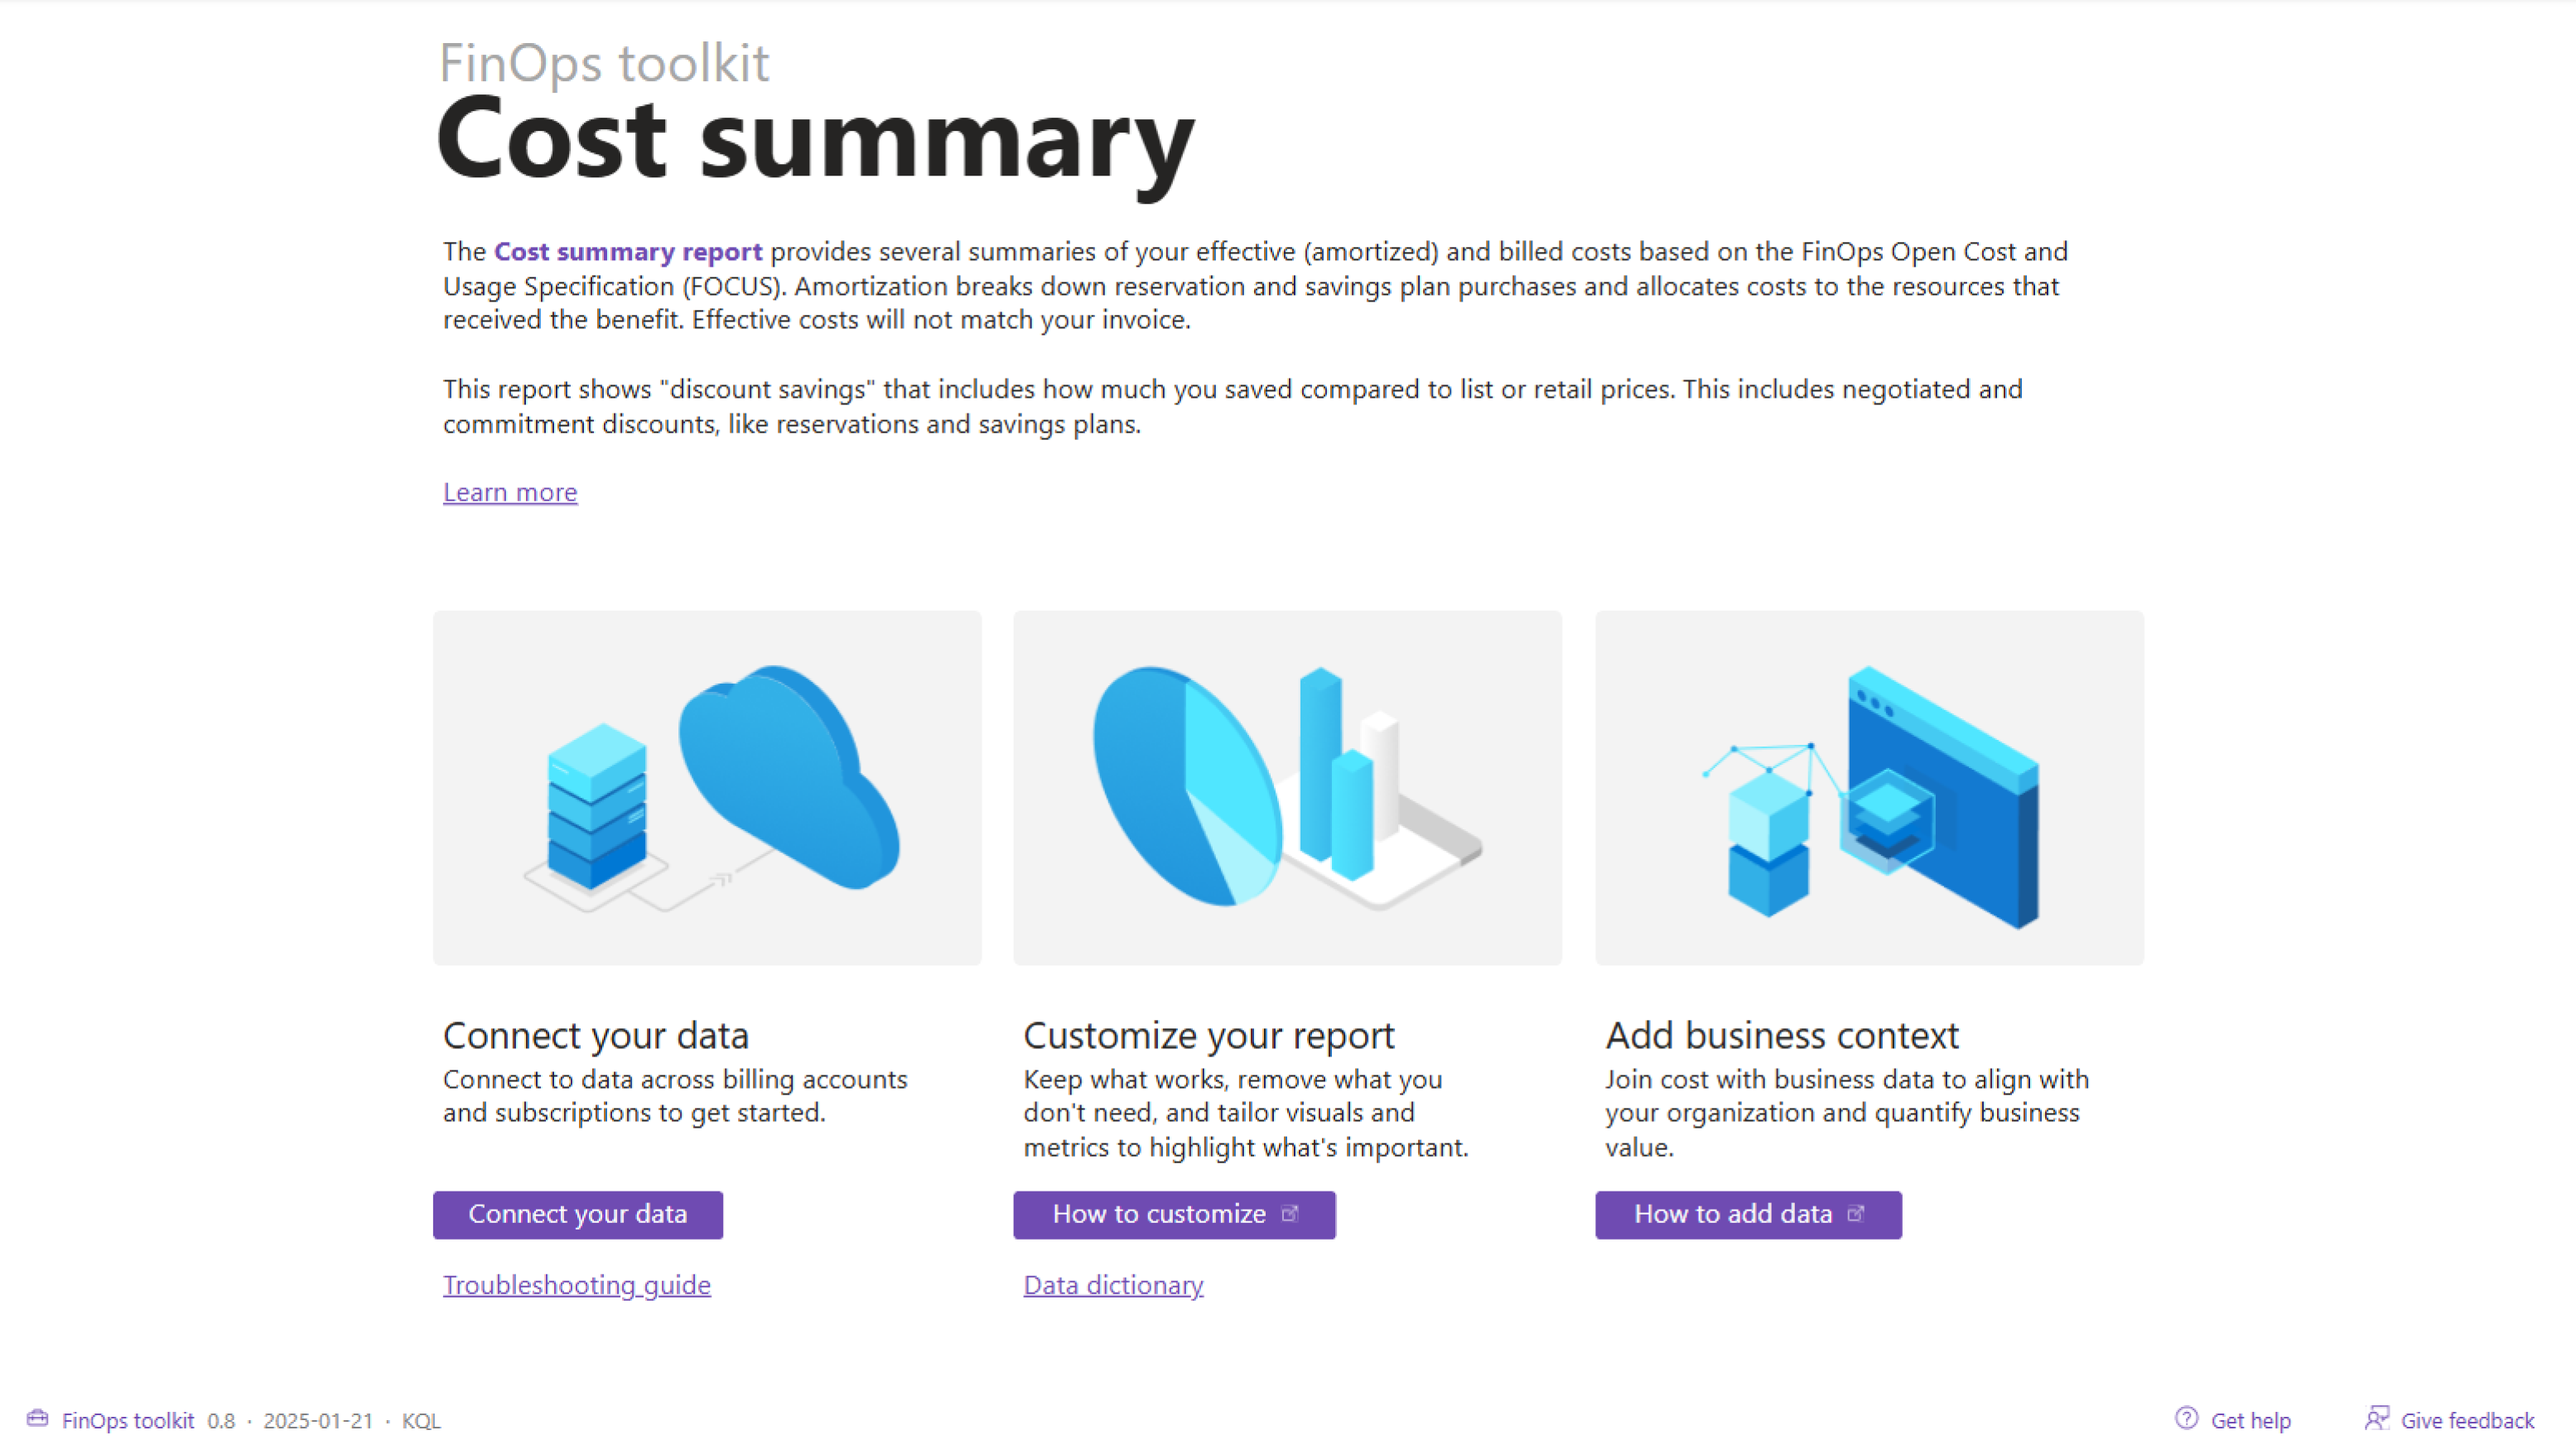
Task: Click the pie and bar chart illustration
Action: click(x=1287, y=788)
